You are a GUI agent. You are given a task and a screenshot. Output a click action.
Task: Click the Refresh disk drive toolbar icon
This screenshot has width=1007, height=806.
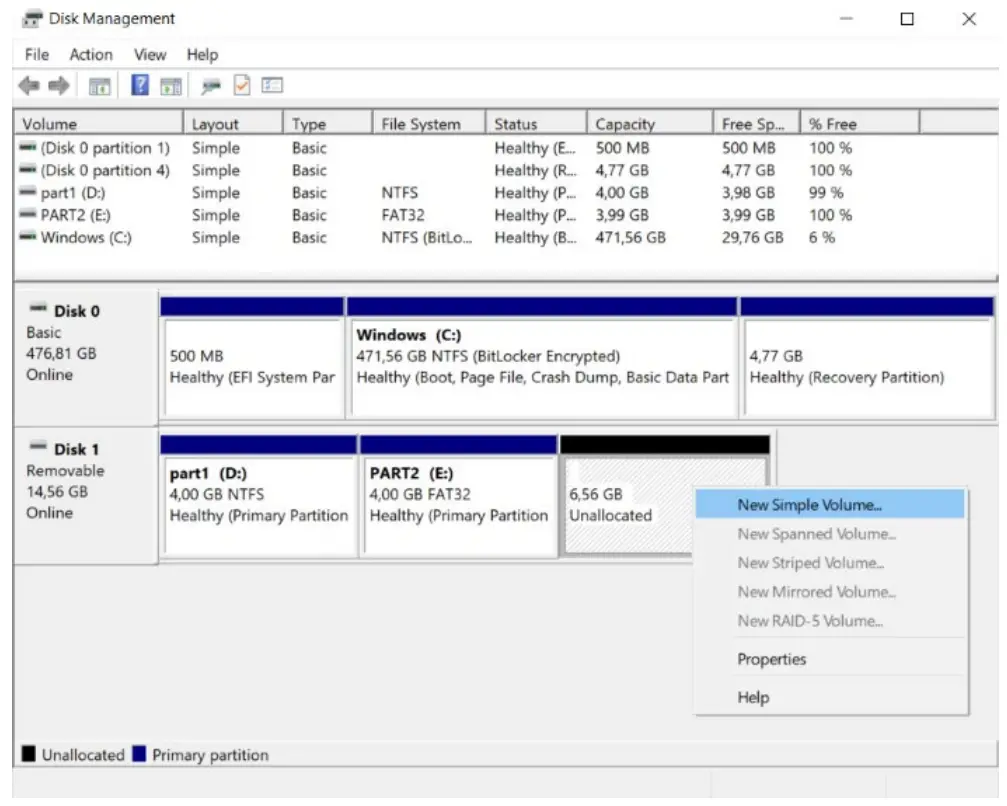click(211, 87)
